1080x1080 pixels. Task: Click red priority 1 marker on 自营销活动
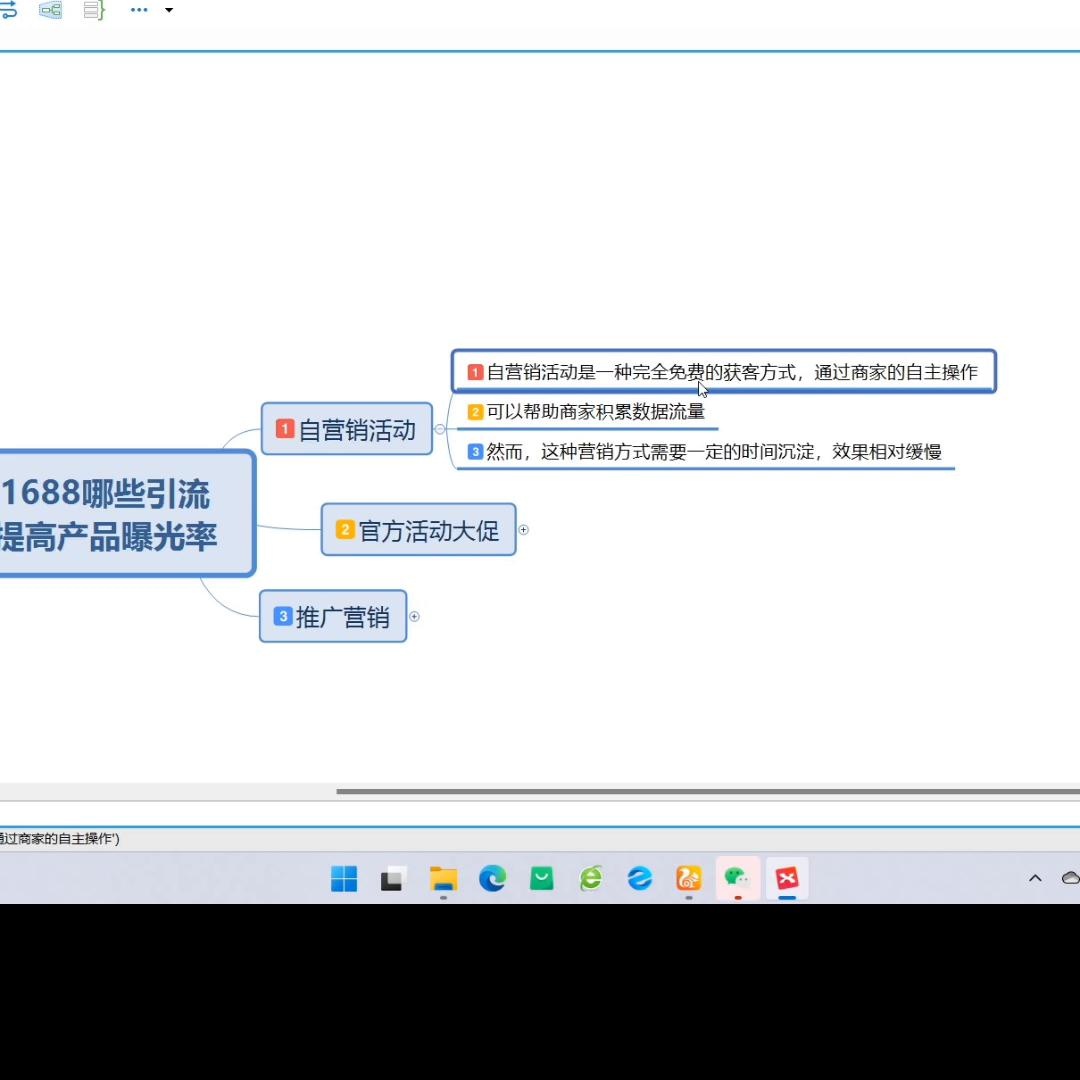(285, 428)
